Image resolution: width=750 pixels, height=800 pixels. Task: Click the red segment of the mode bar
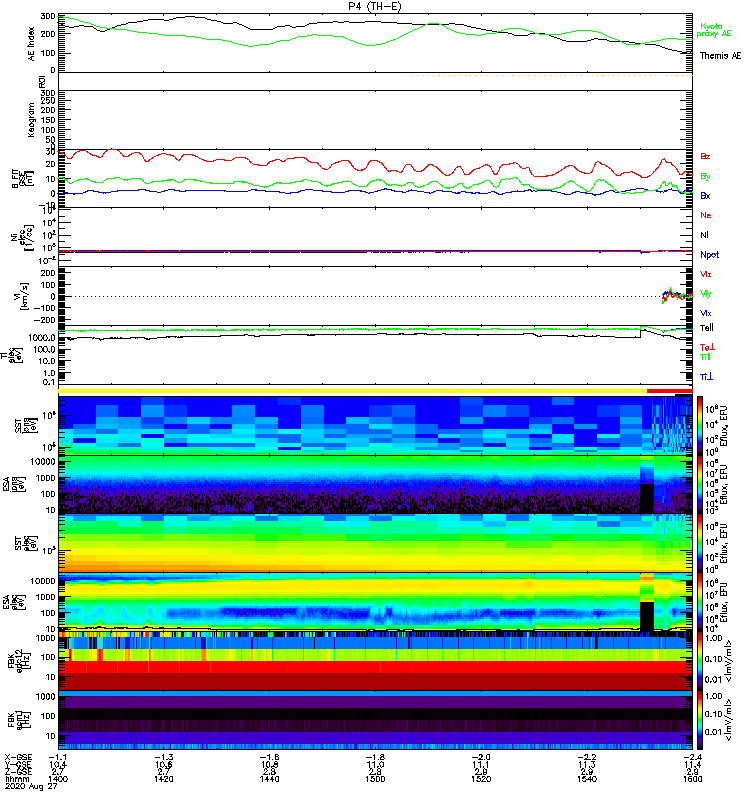click(669, 391)
